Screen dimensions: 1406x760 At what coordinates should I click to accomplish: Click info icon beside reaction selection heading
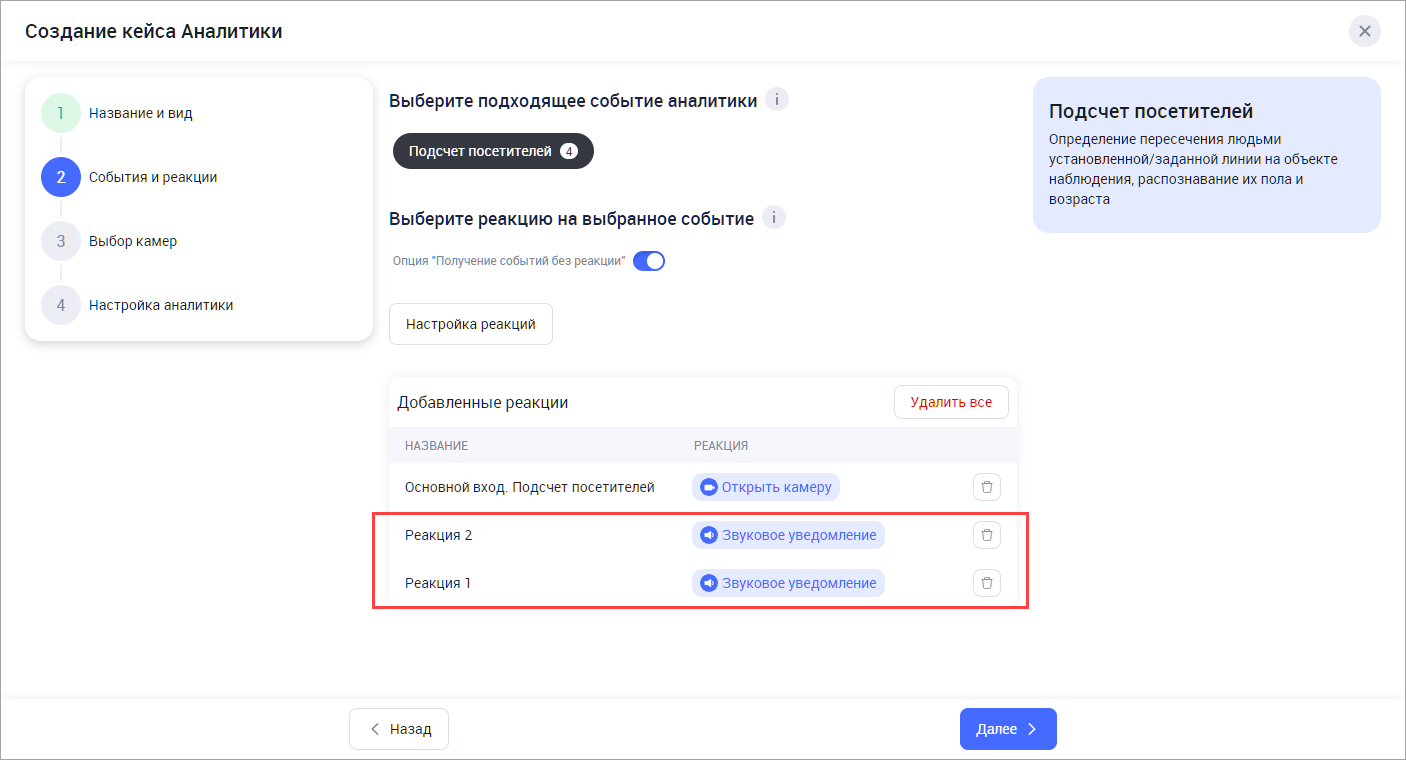[774, 218]
